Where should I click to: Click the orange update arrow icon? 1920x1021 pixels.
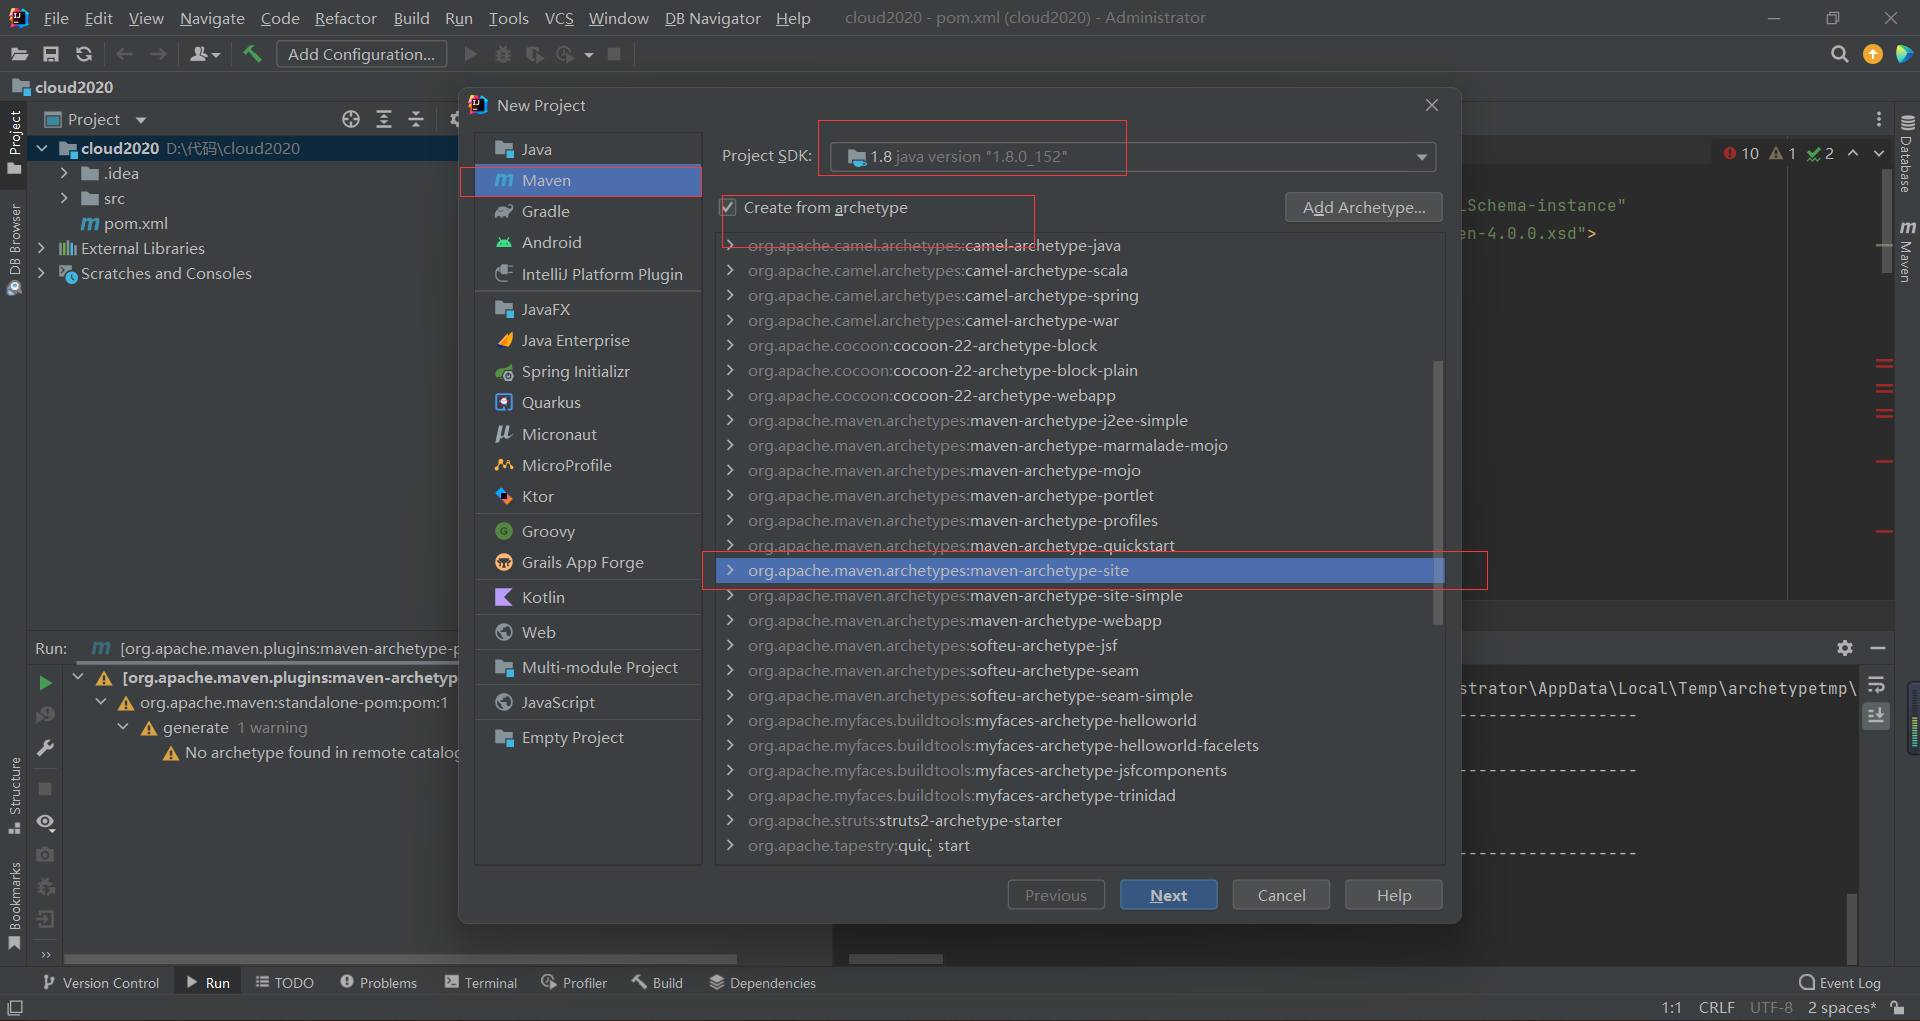pos(1873,54)
